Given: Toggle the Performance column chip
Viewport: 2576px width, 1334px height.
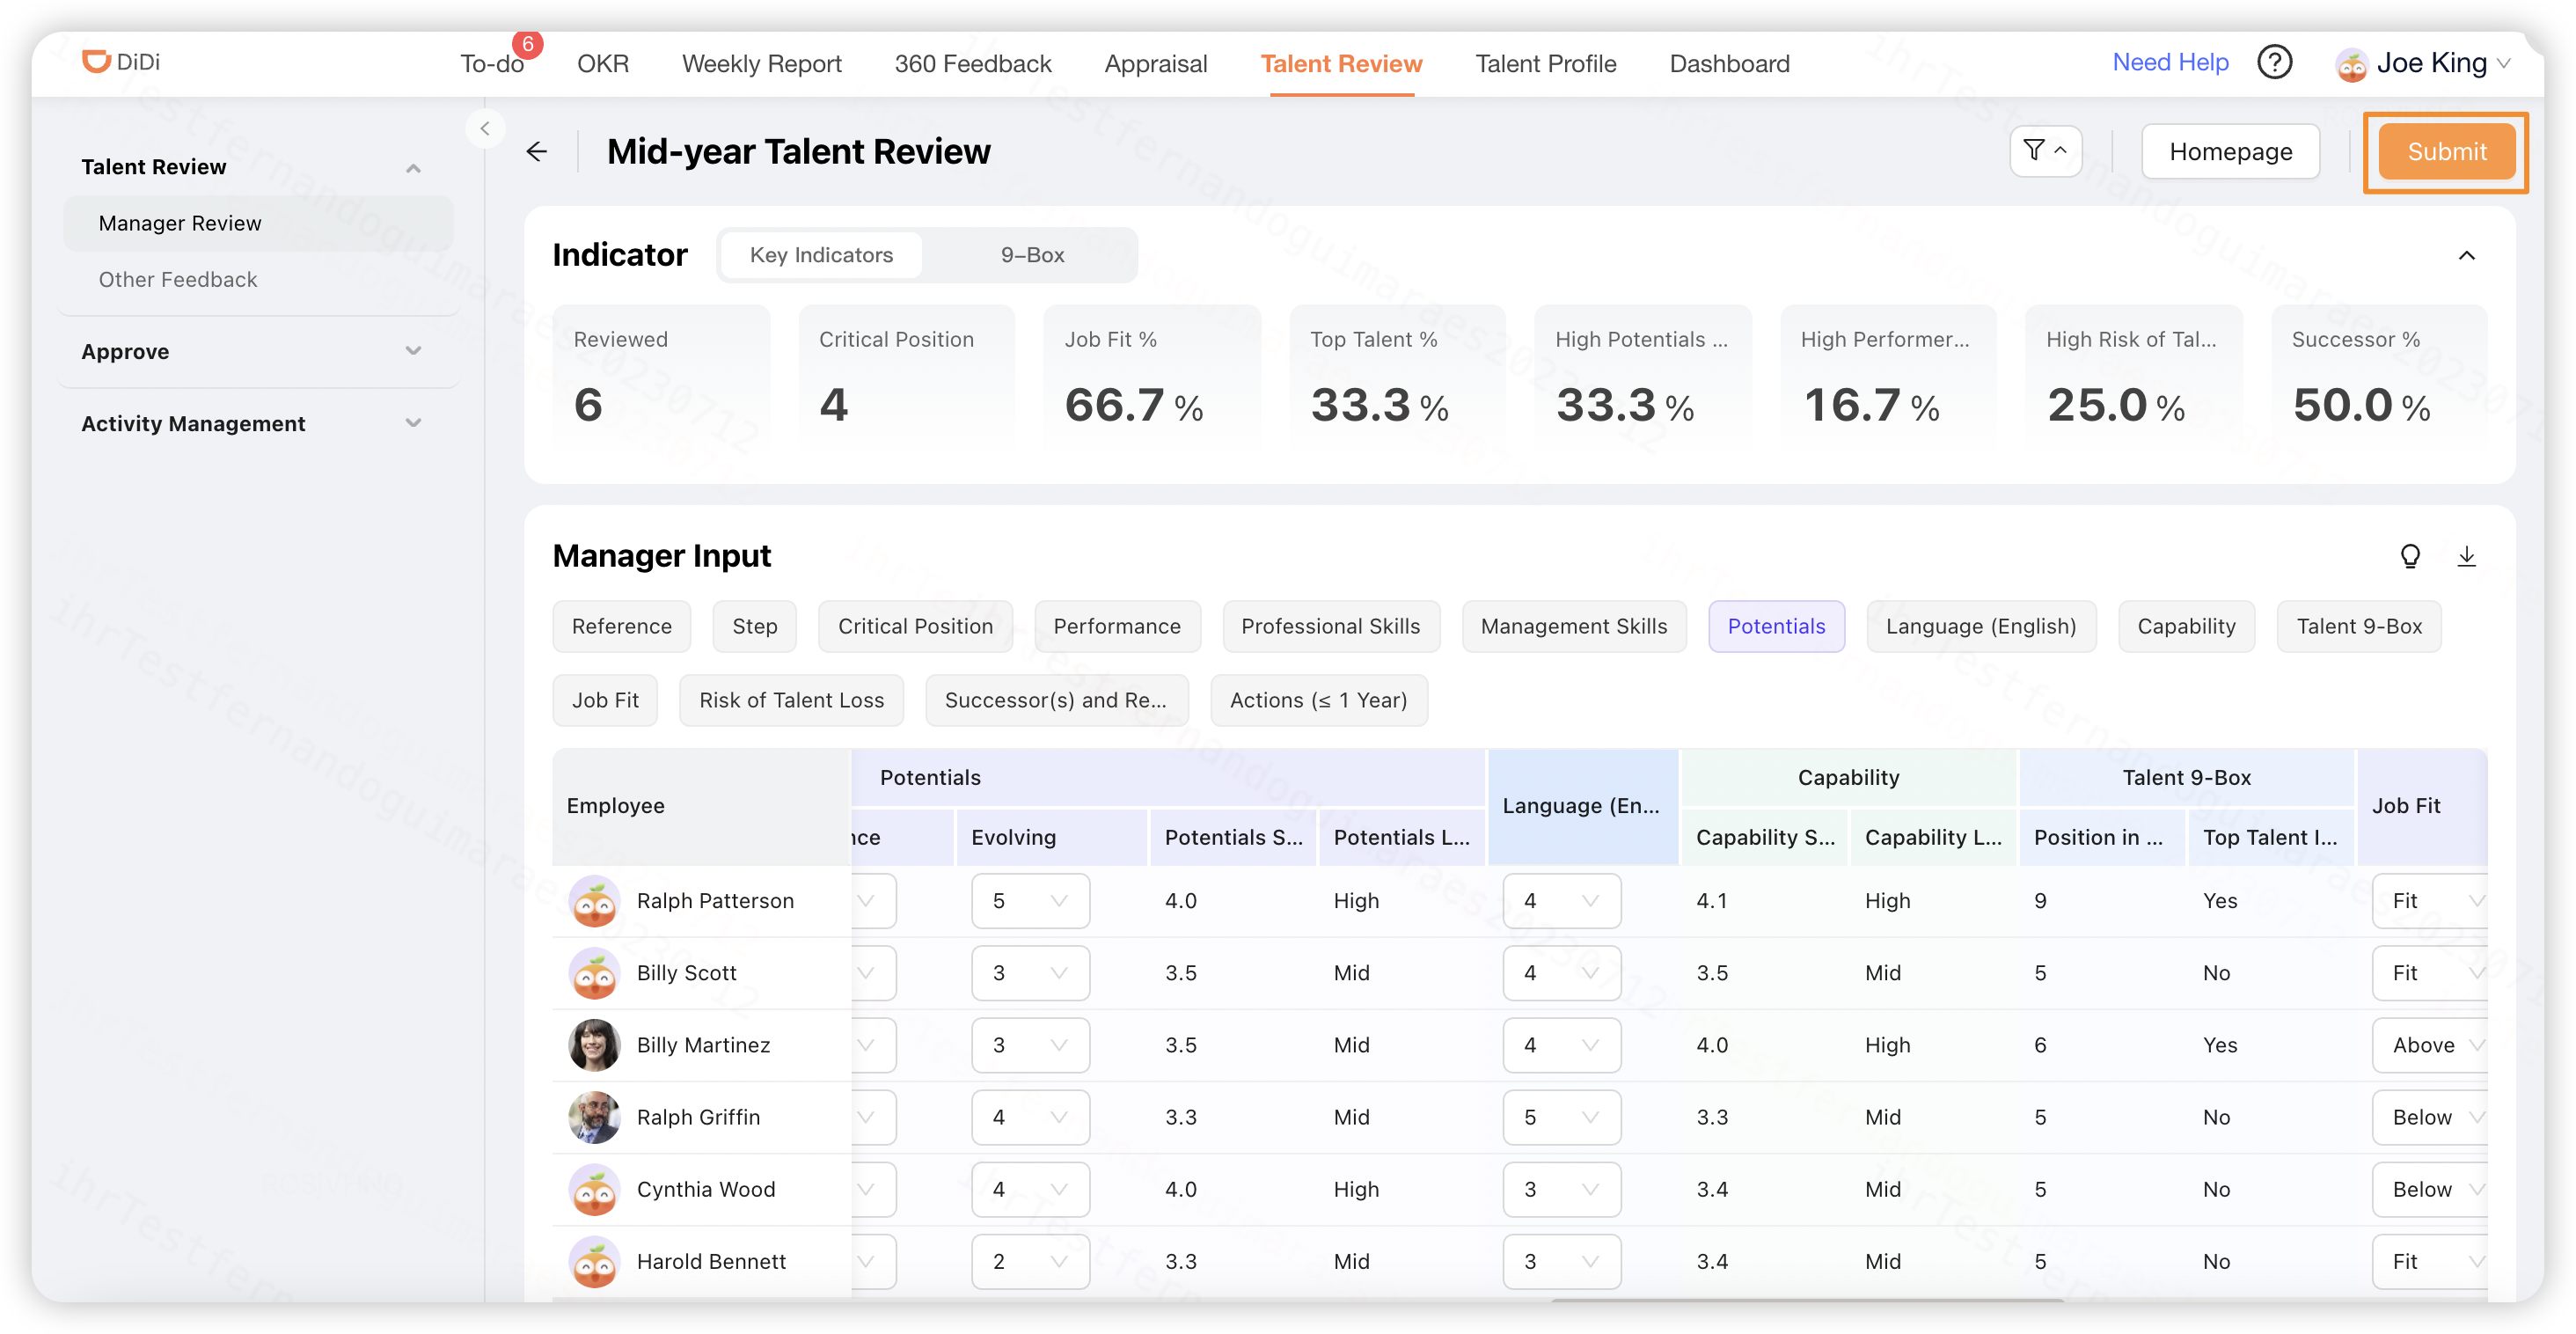Looking at the screenshot, I should pos(1117,626).
